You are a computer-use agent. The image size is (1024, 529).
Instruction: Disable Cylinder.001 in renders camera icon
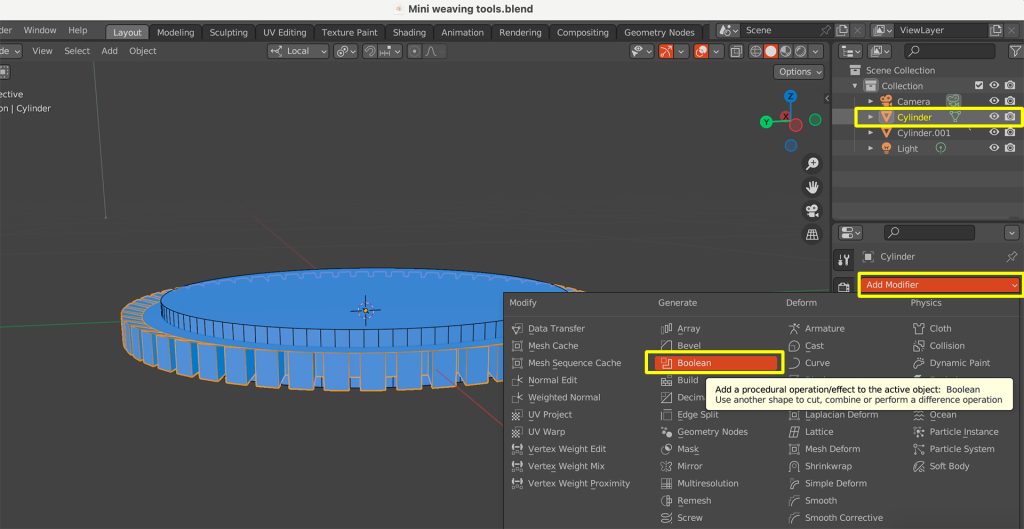click(x=1010, y=133)
